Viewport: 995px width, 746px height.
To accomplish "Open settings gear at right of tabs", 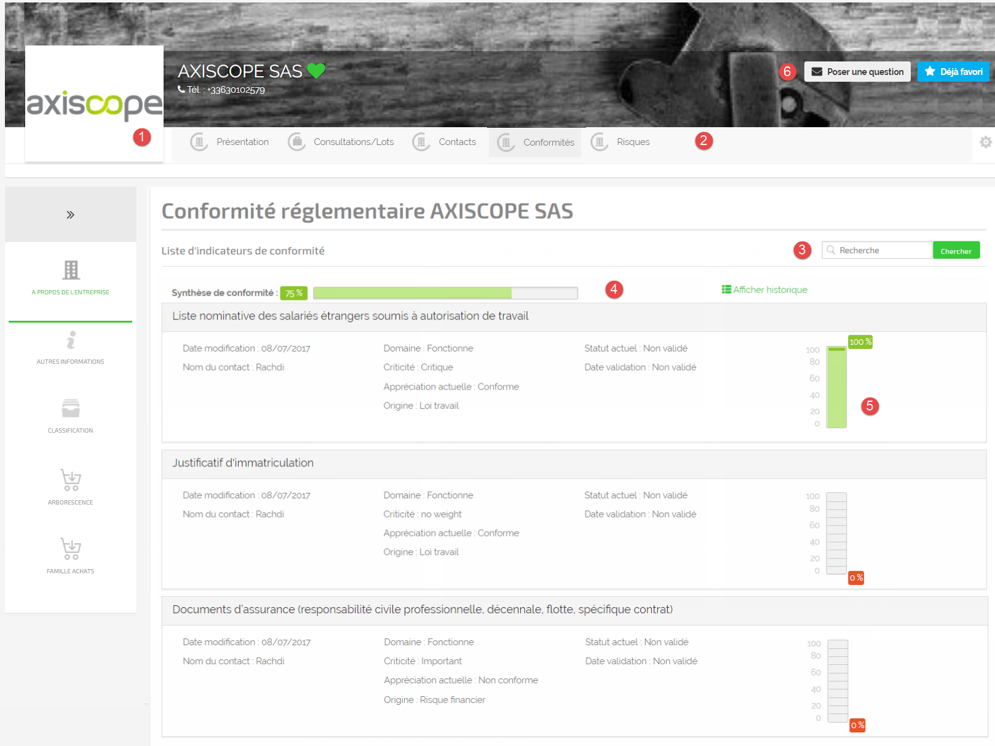I will click(985, 142).
